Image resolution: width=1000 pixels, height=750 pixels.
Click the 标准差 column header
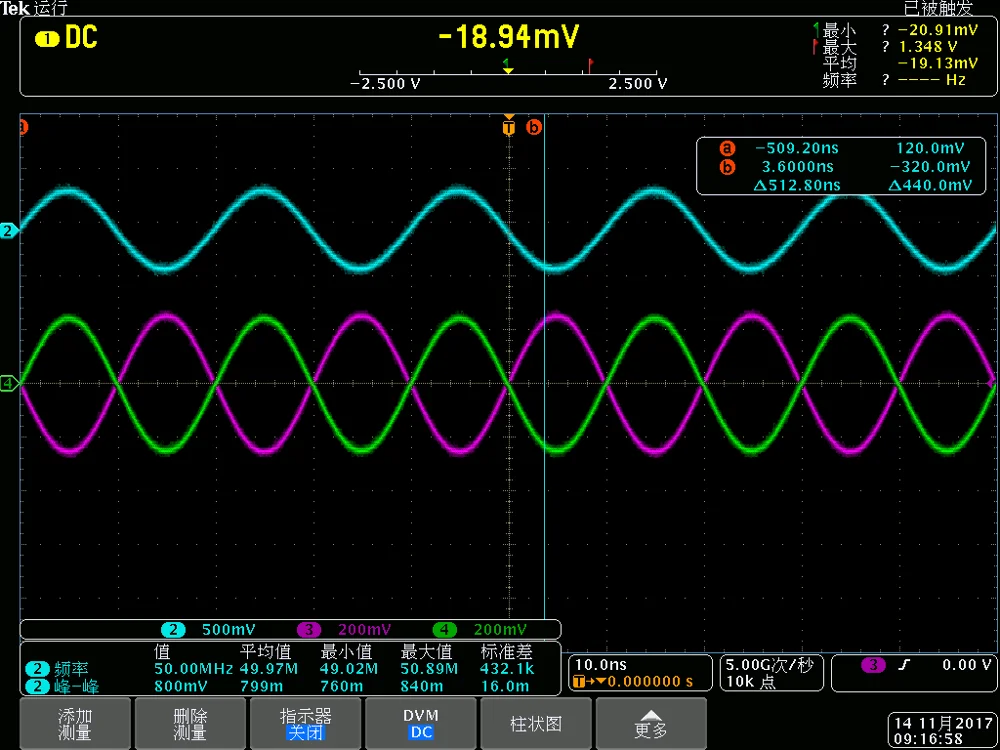click(506, 652)
